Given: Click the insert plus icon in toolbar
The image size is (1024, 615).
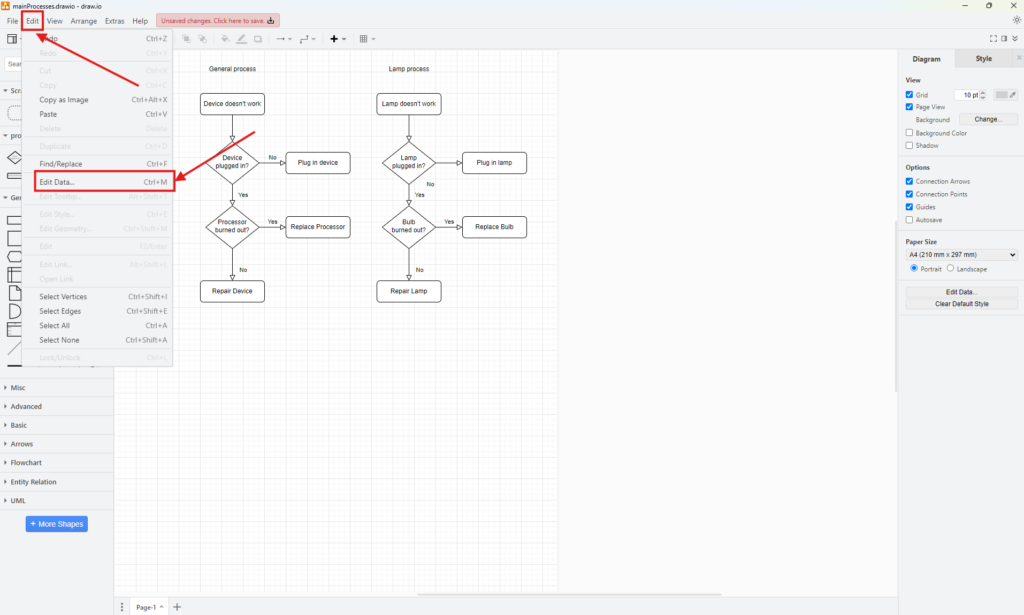Looking at the screenshot, I should point(335,39).
